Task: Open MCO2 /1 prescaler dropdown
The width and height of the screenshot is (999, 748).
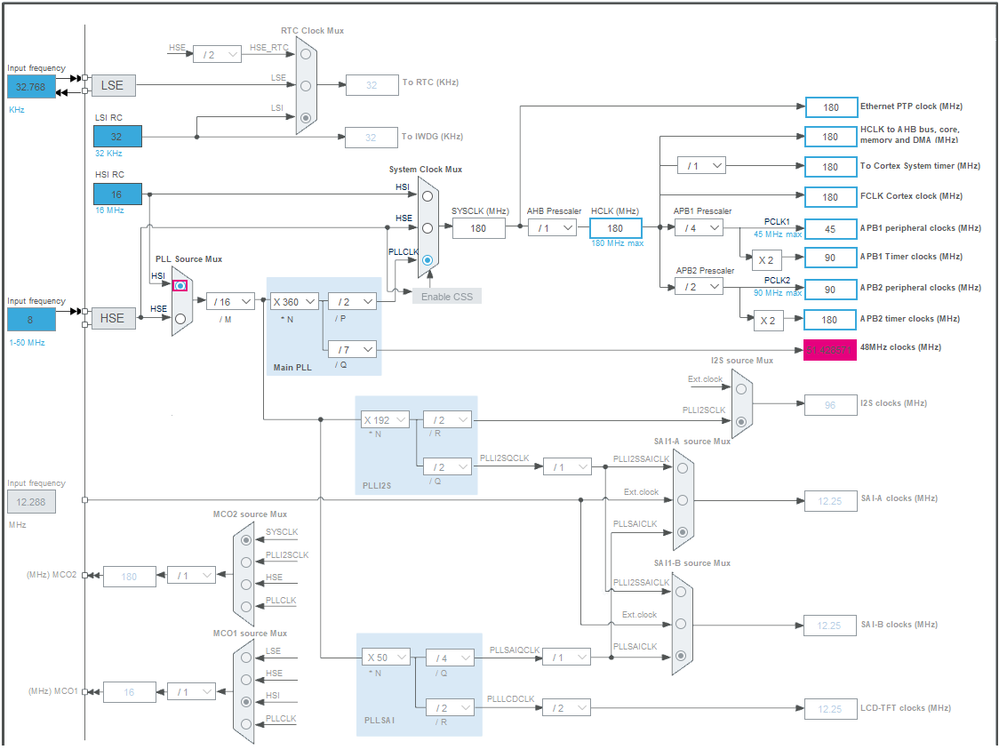Action: pos(191,575)
